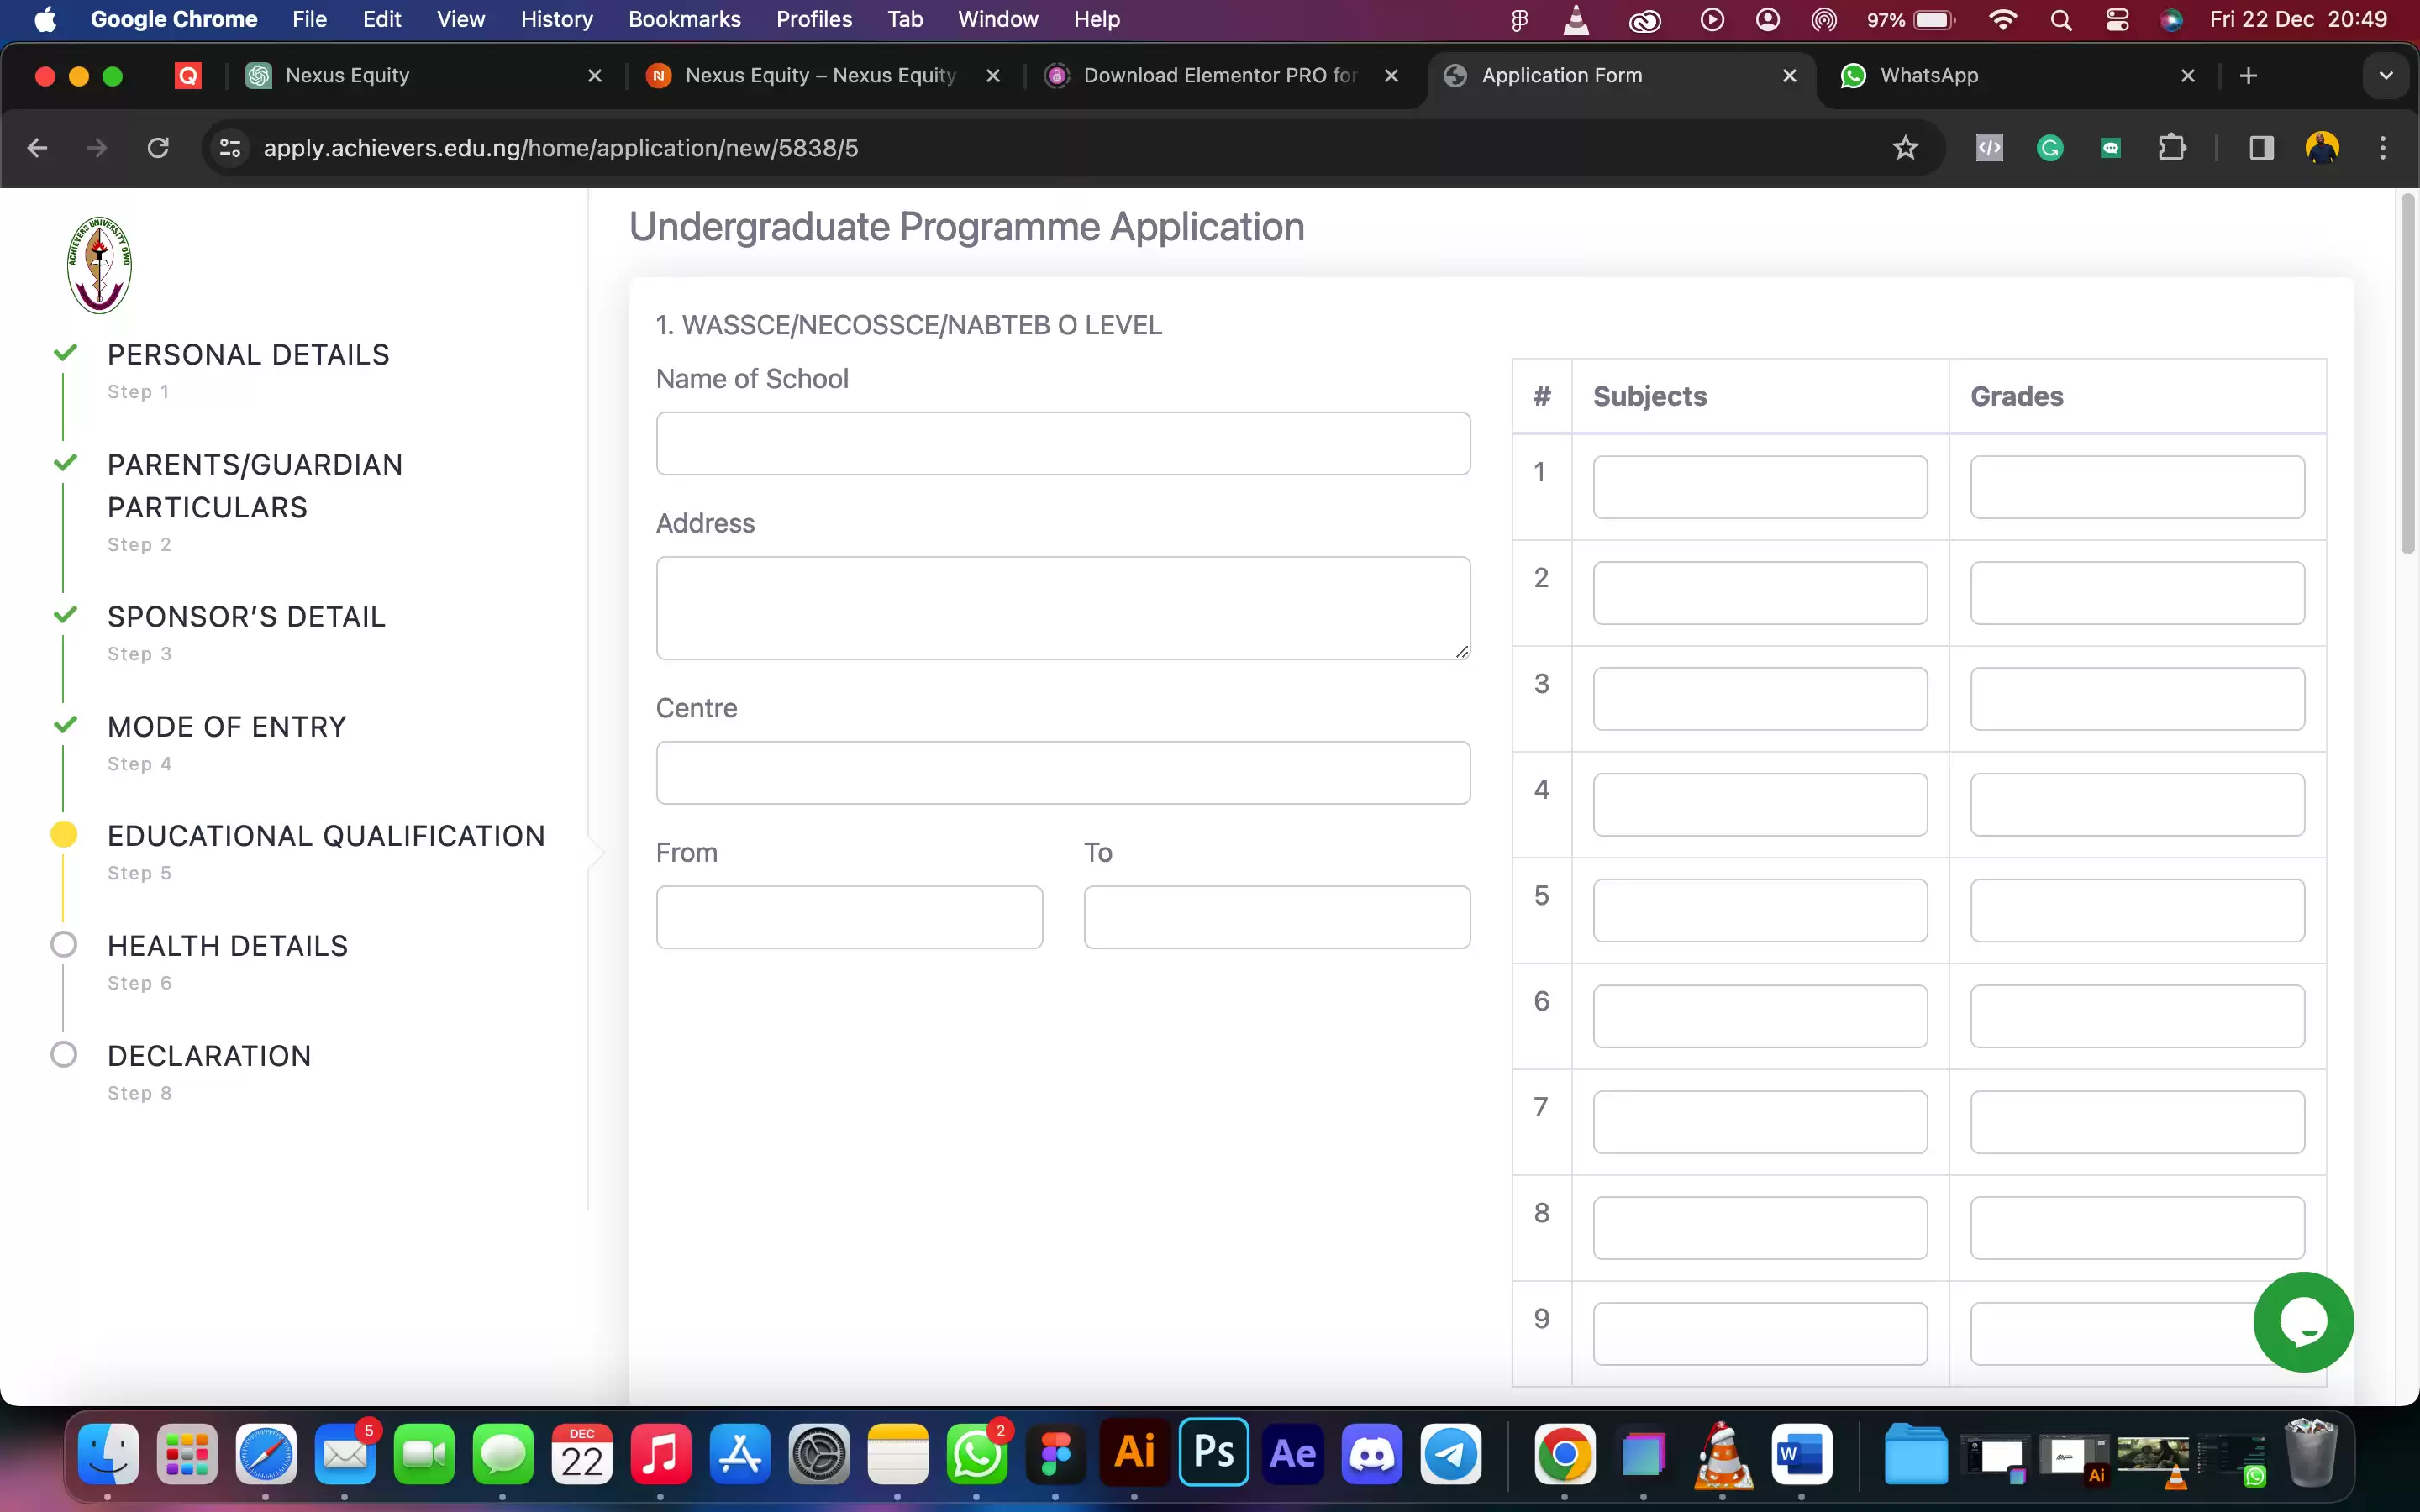Click the Name of School field
2420x1512 pixels.
point(1062,444)
